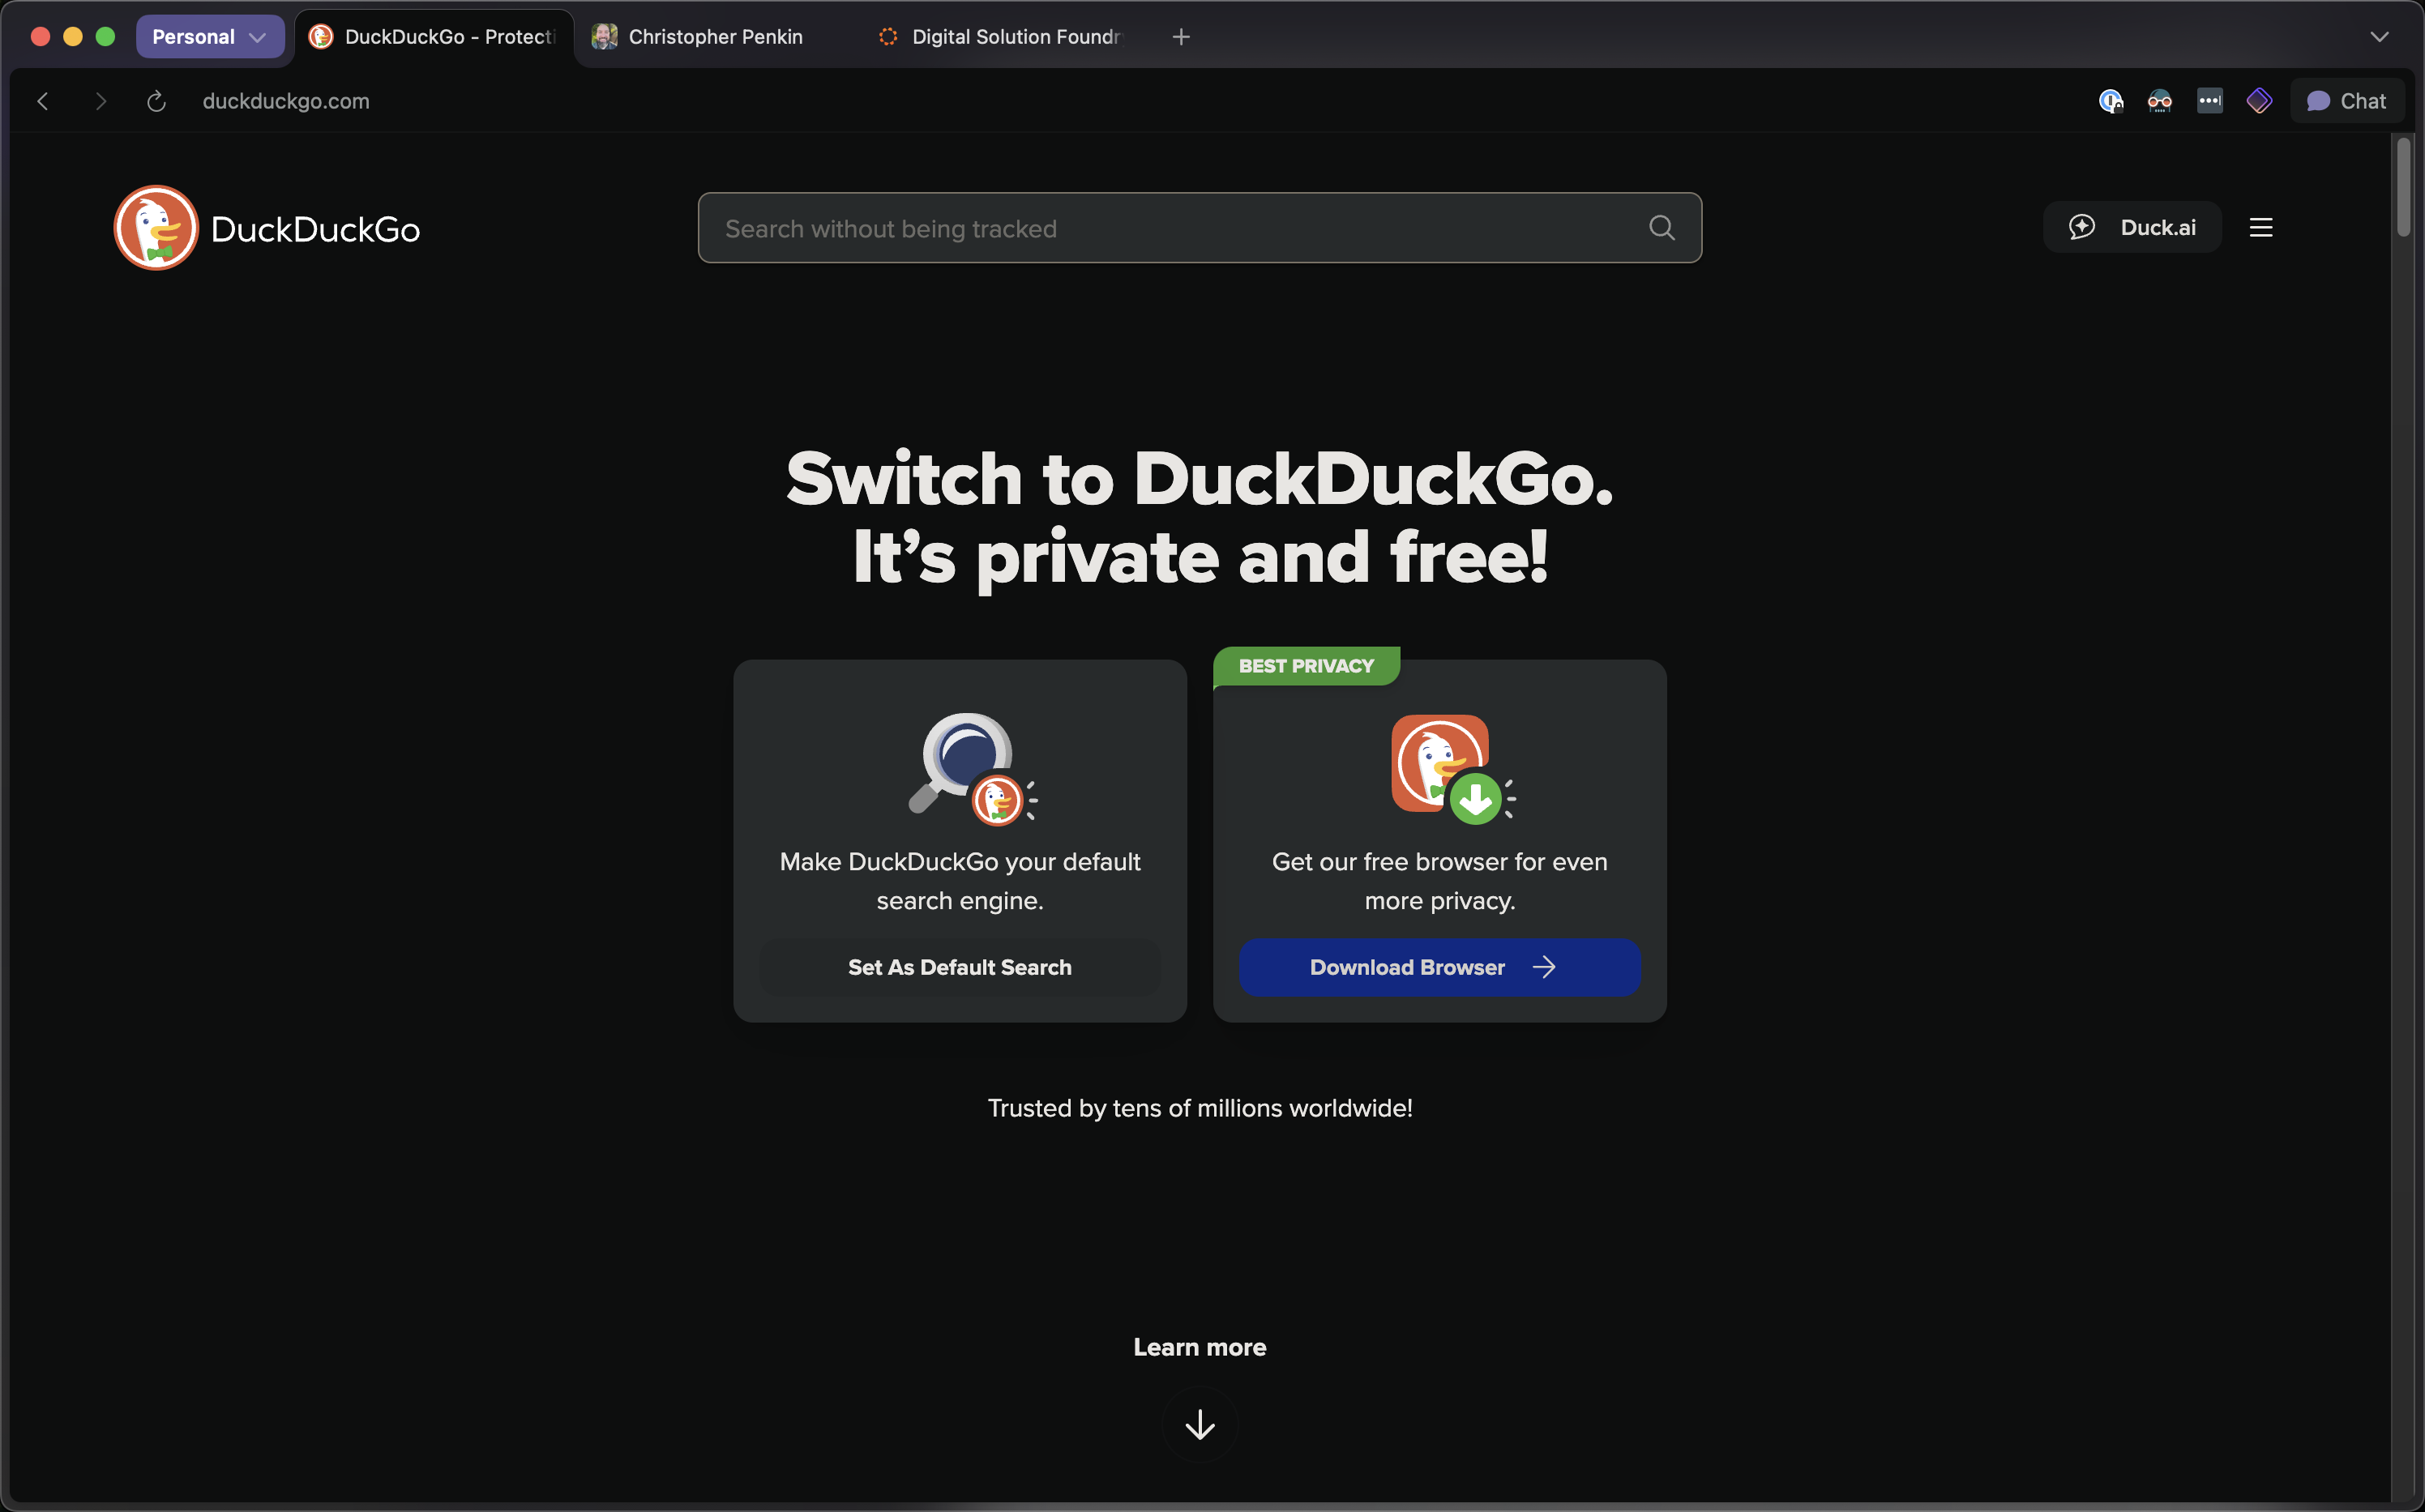
Task: Click the magnifier search icon in search box
Action: (x=1661, y=228)
